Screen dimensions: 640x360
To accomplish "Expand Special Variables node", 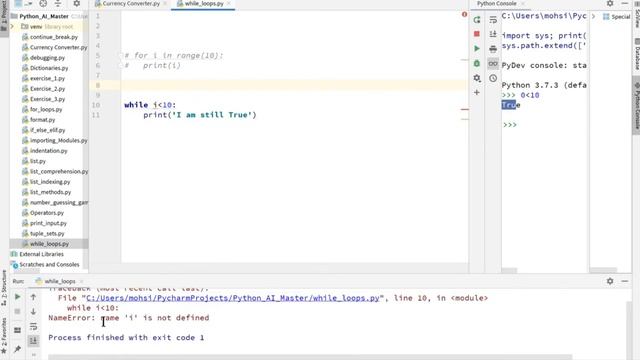I will 593,16.
